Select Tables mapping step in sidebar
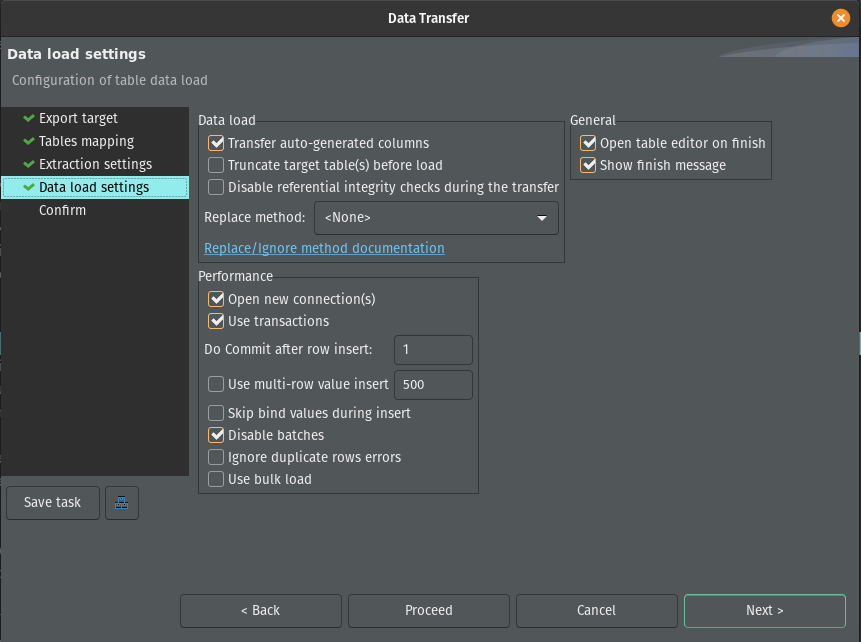The image size is (861, 642). pyautogui.click(x=86, y=141)
